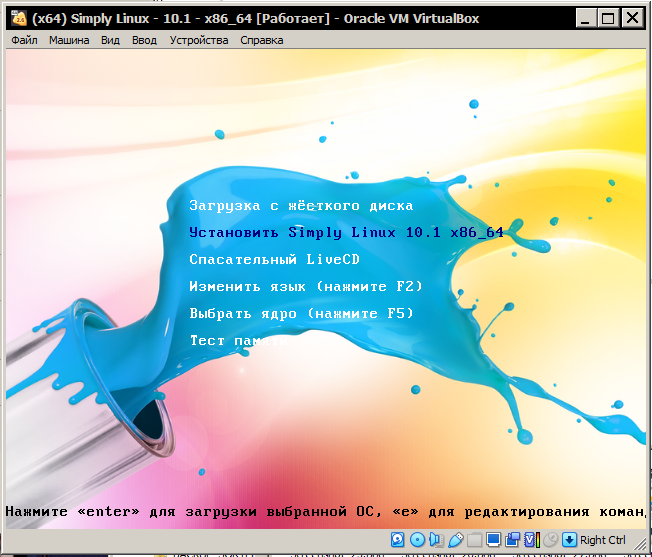
Task: Click the Right Ctrl host key label
Action: 603,540
